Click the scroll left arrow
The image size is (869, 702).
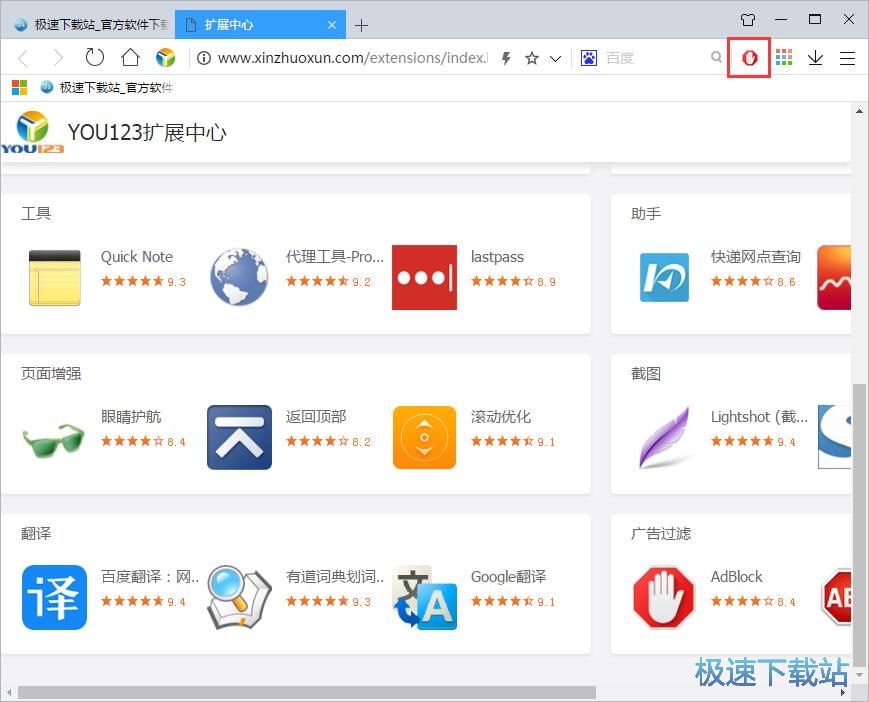(9, 693)
